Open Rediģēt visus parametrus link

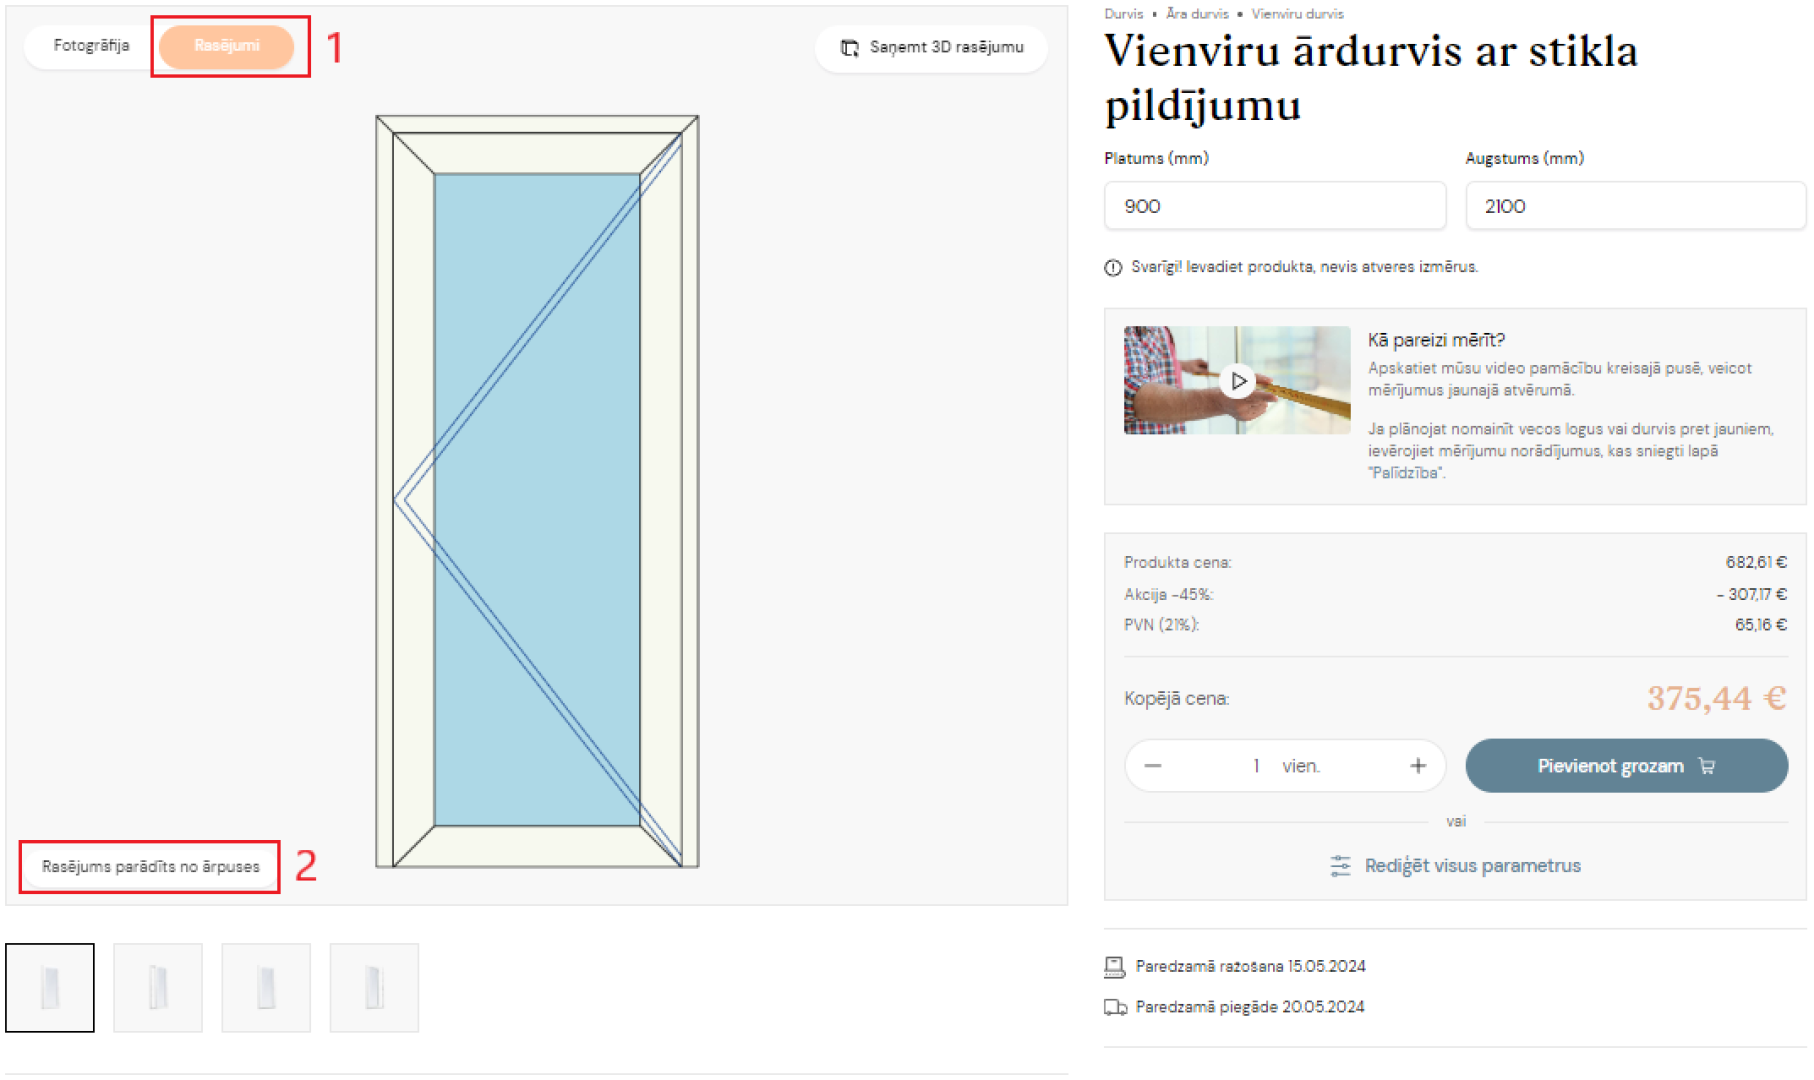(1473, 866)
